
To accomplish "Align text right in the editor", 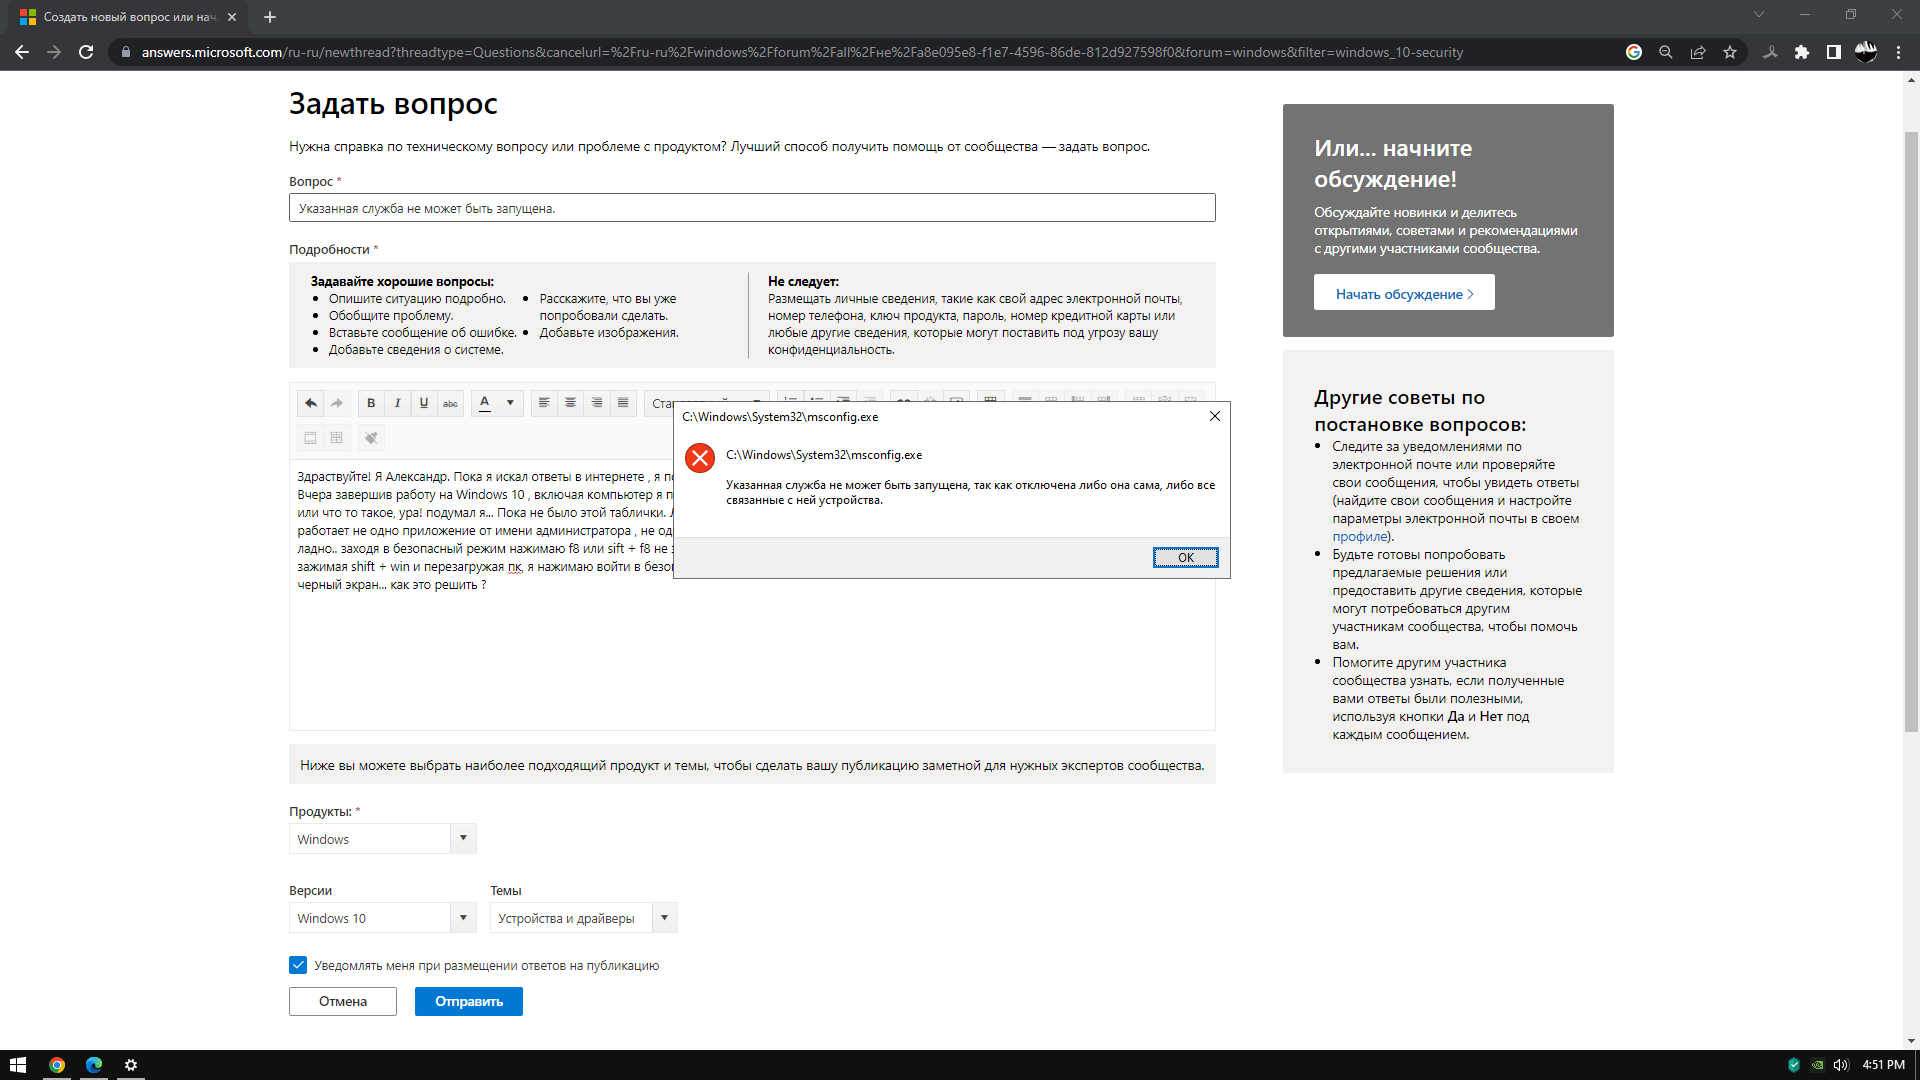I will pyautogui.click(x=597, y=403).
